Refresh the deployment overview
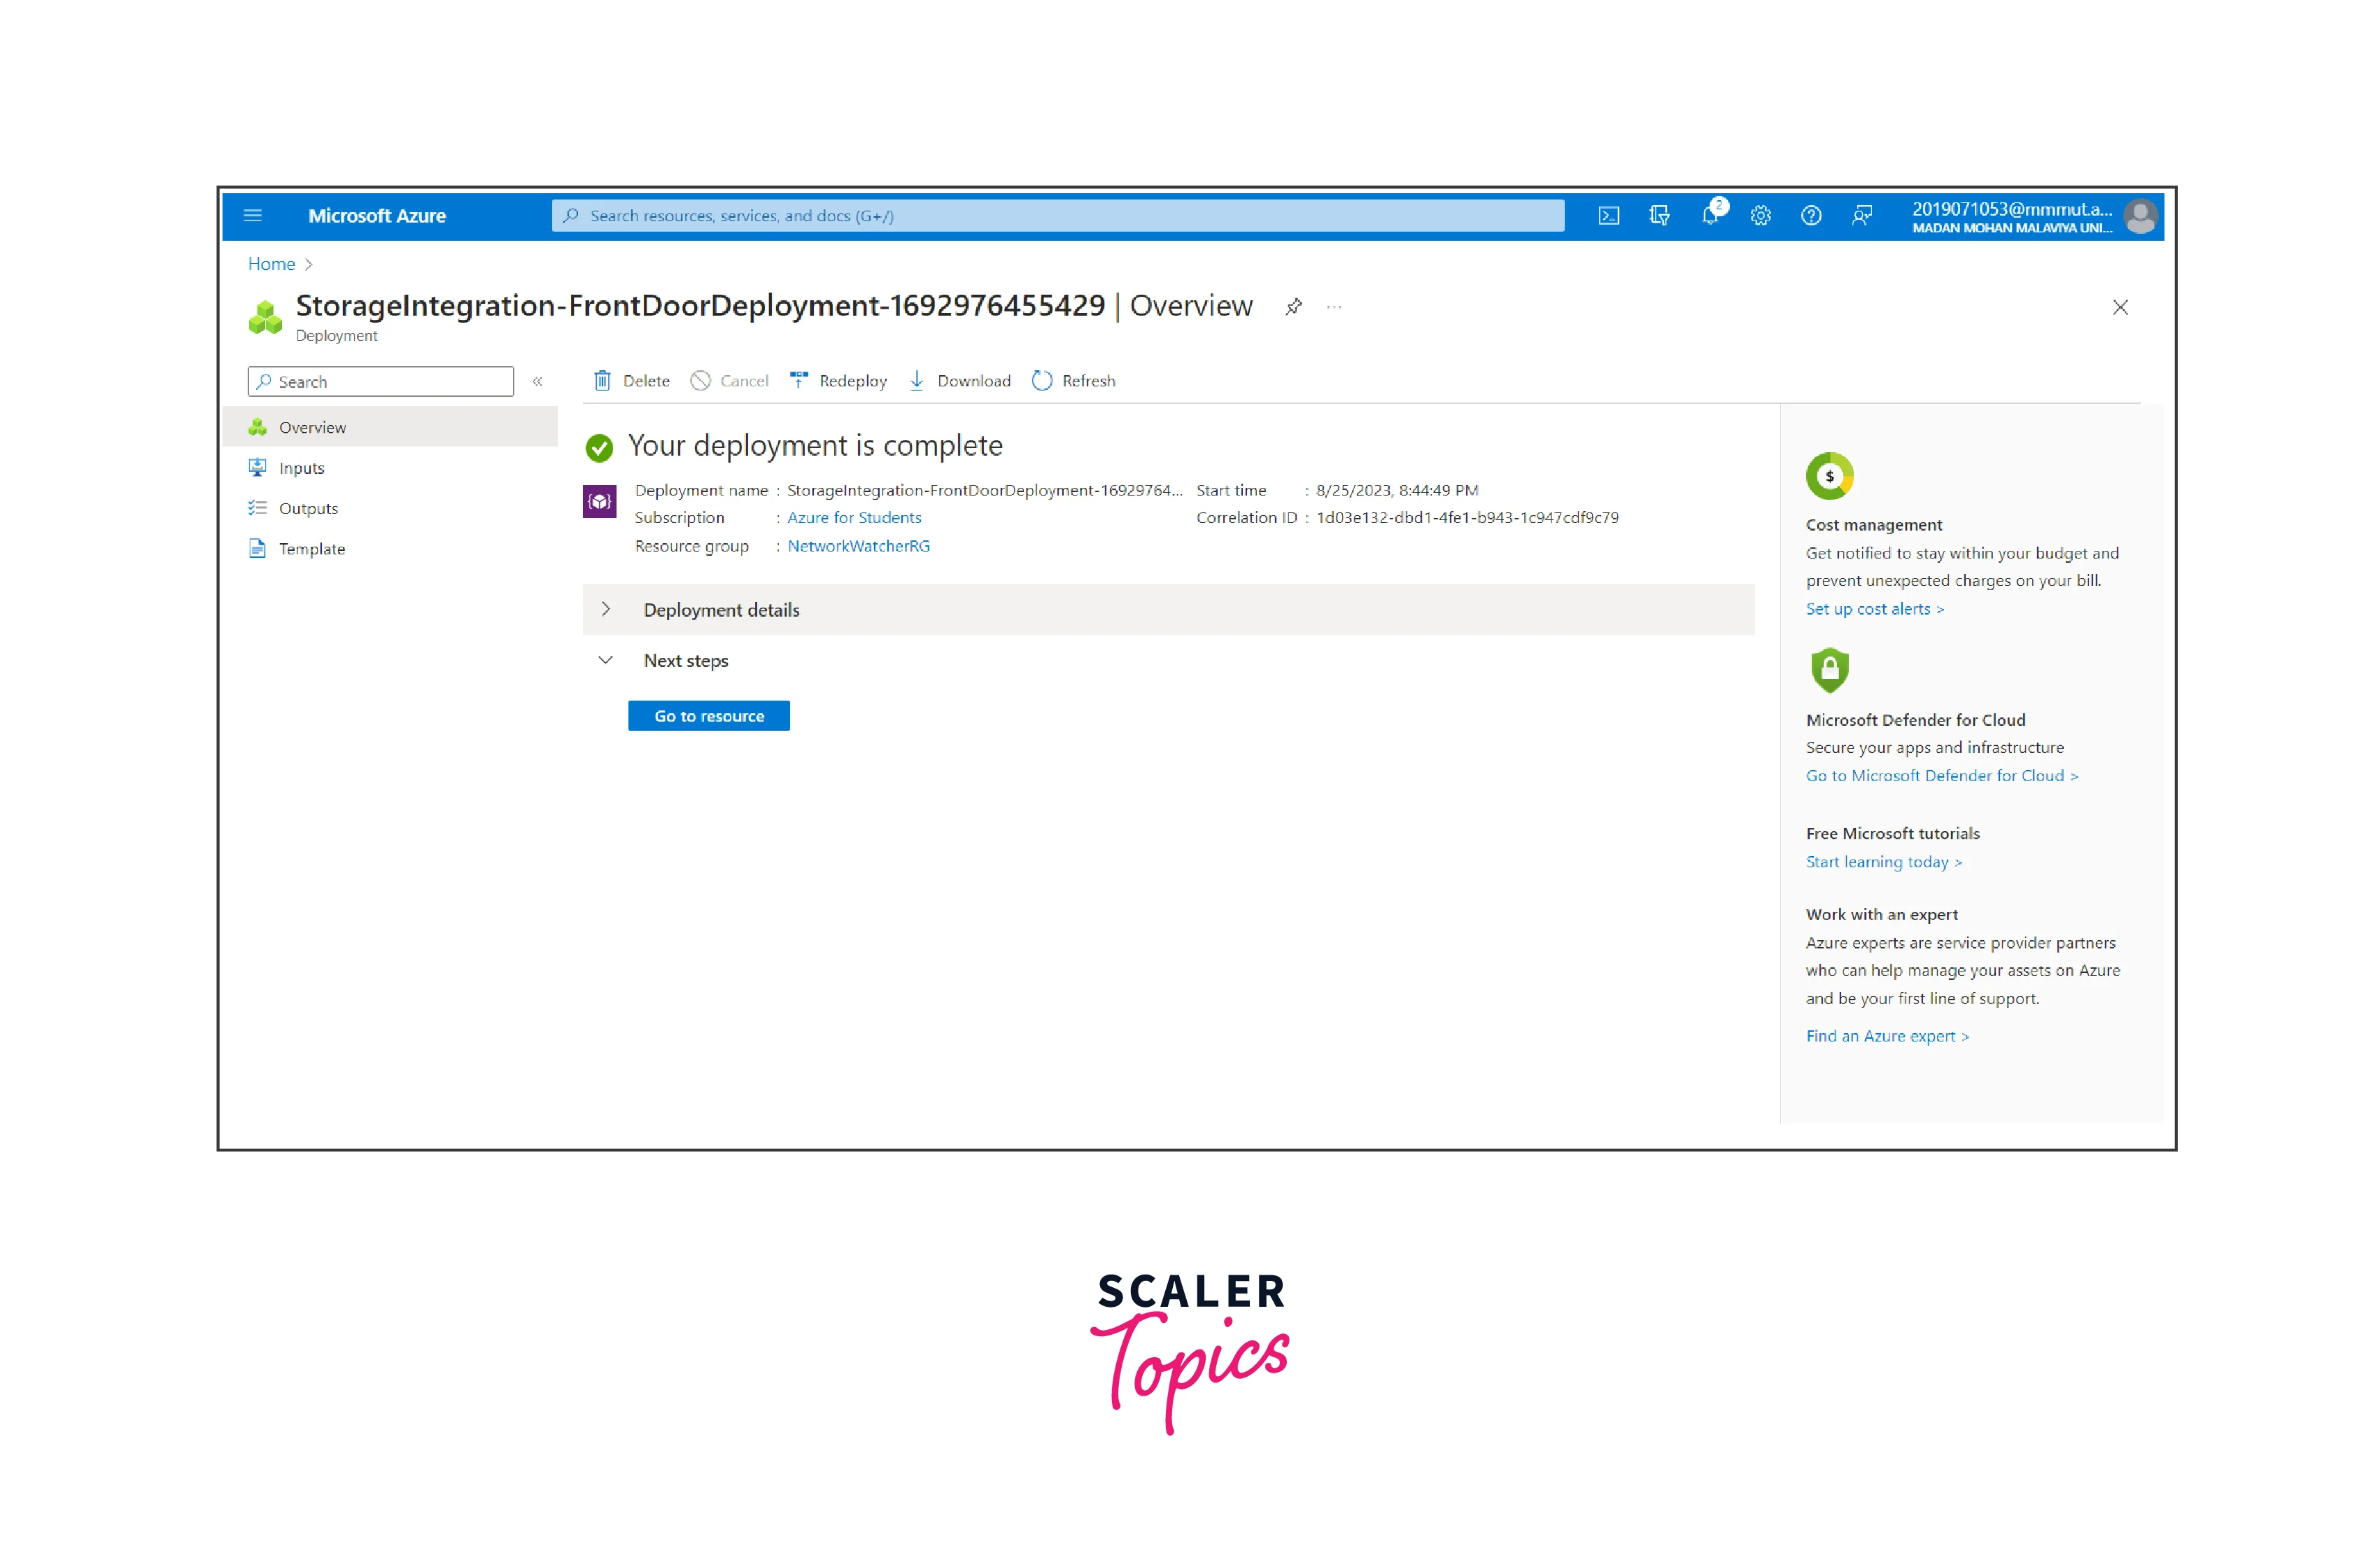The height and width of the screenshot is (1563, 2380). coord(1073,381)
